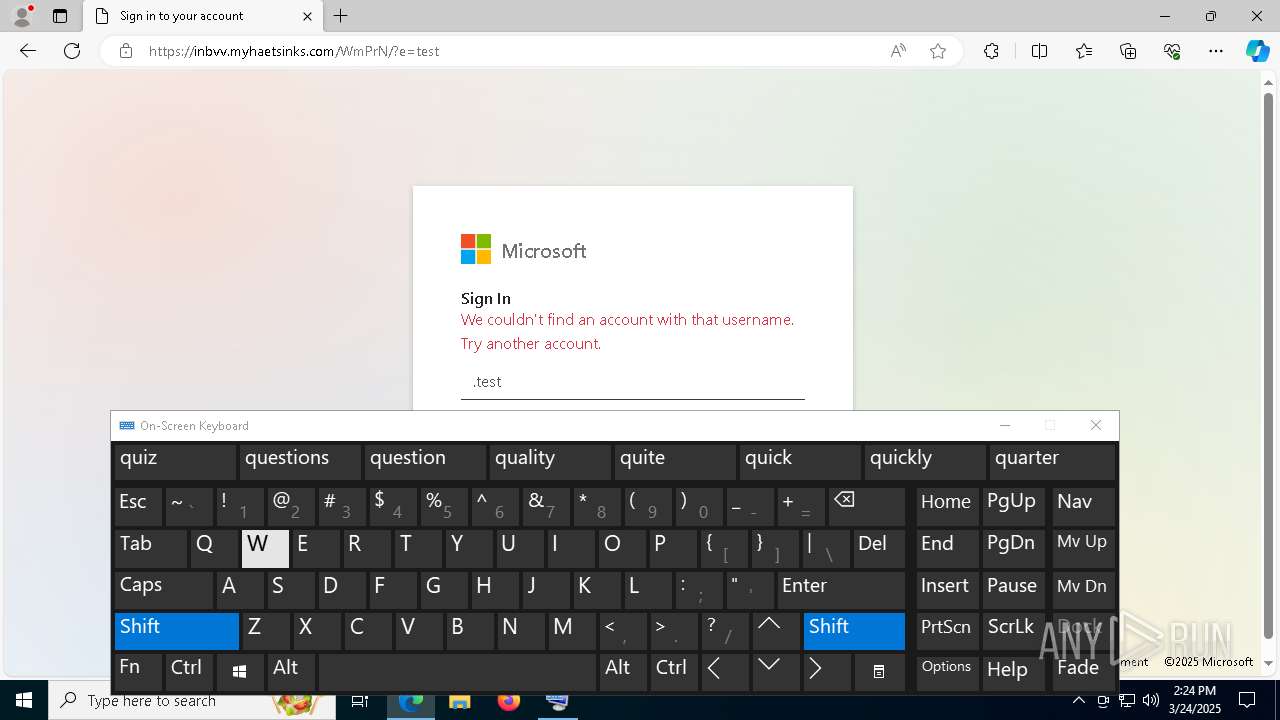Toggle the right Shift key

point(854,630)
